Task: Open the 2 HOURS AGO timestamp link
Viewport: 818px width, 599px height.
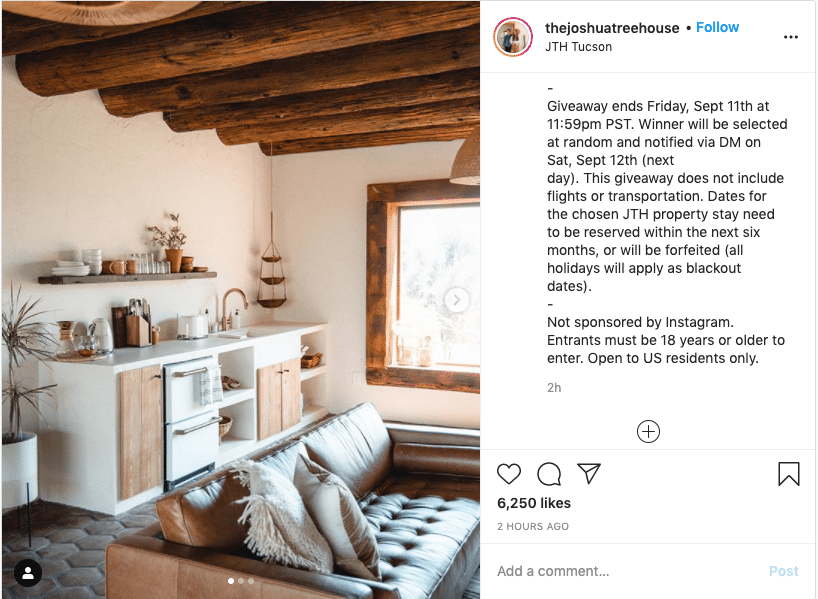Action: (x=533, y=526)
